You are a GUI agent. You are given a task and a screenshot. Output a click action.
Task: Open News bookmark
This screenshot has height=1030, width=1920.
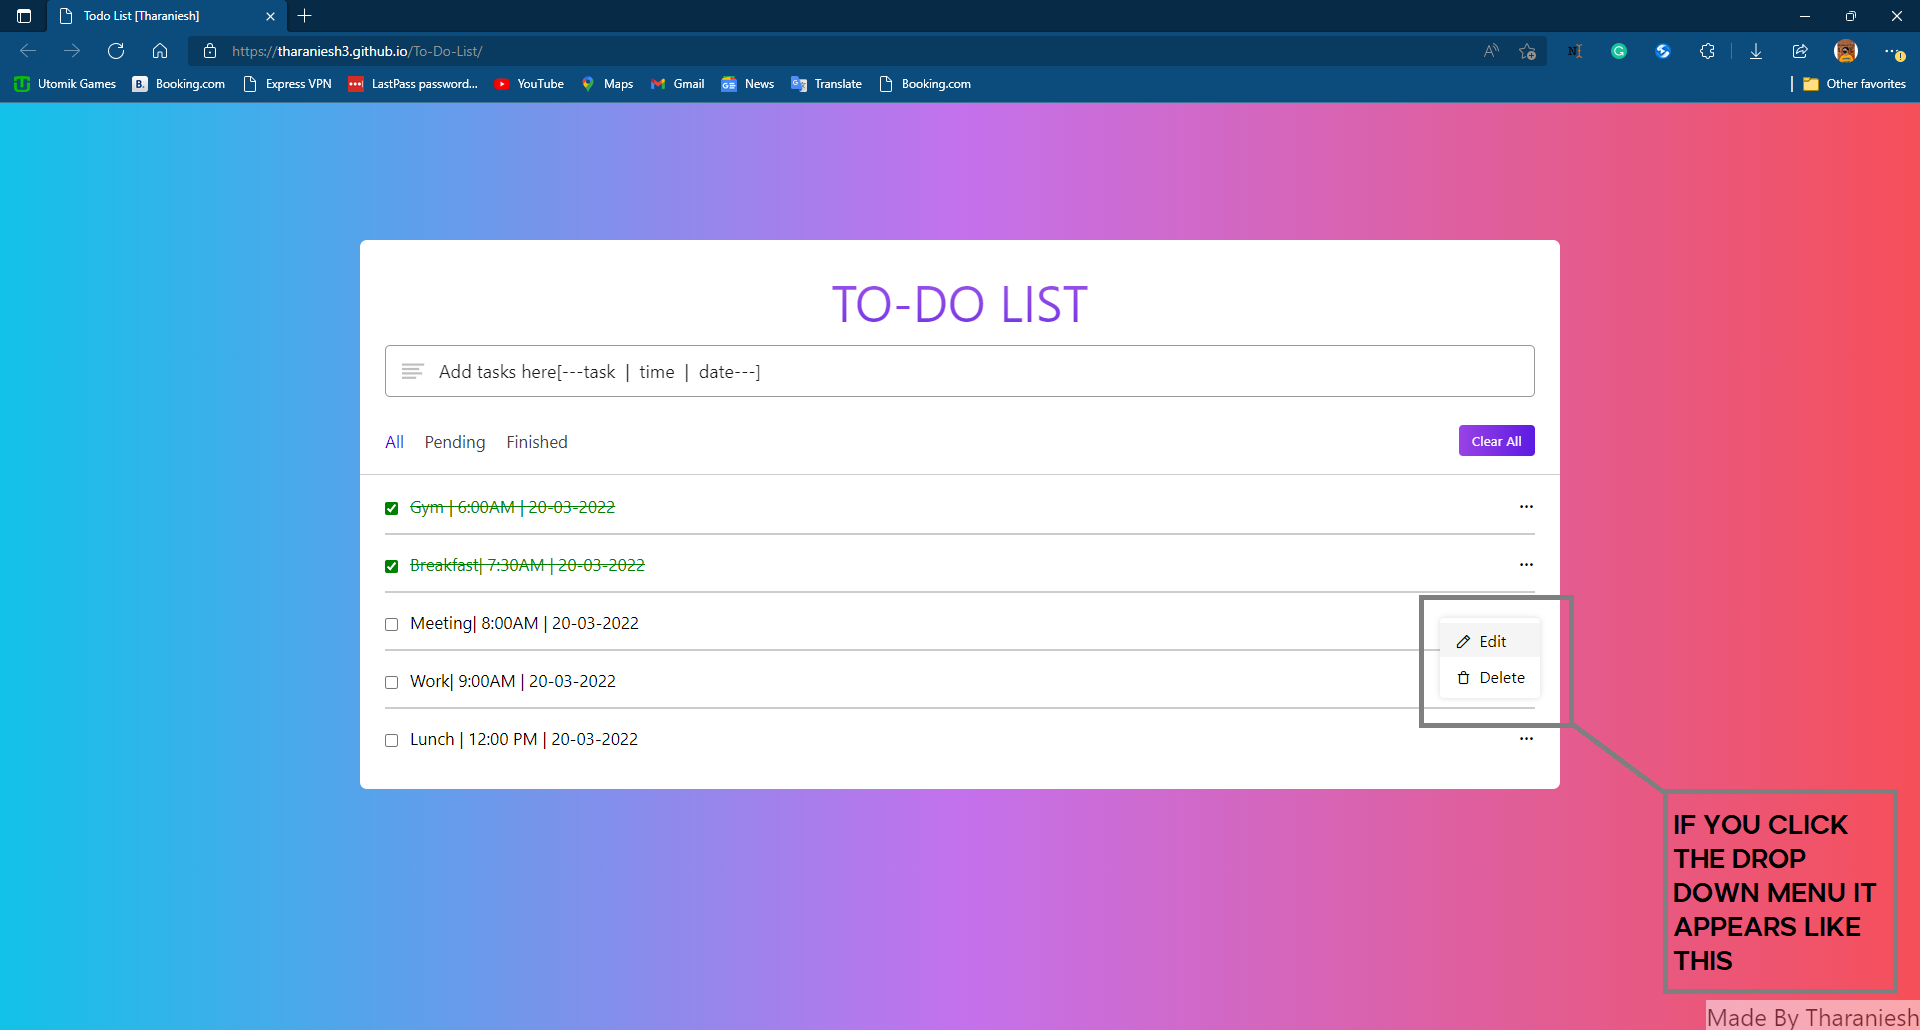(748, 84)
